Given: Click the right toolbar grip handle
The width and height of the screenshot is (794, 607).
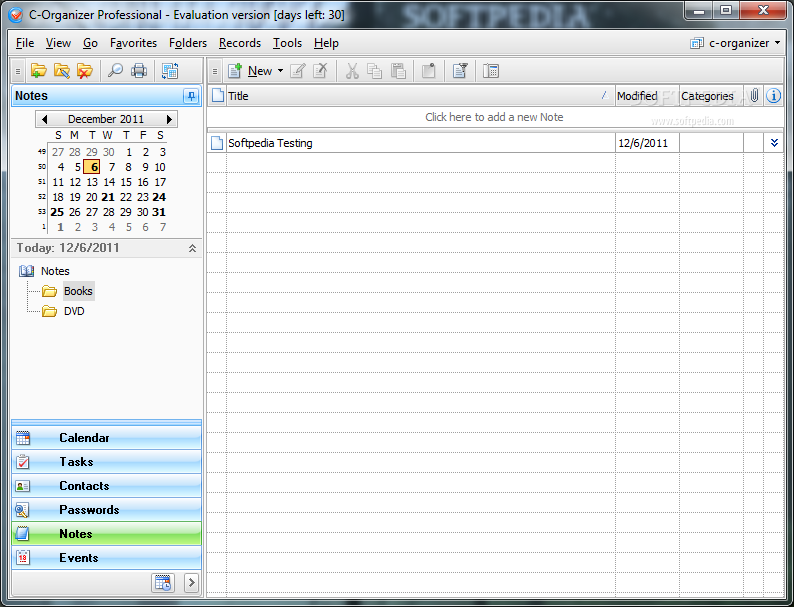Looking at the screenshot, I should coord(215,71).
